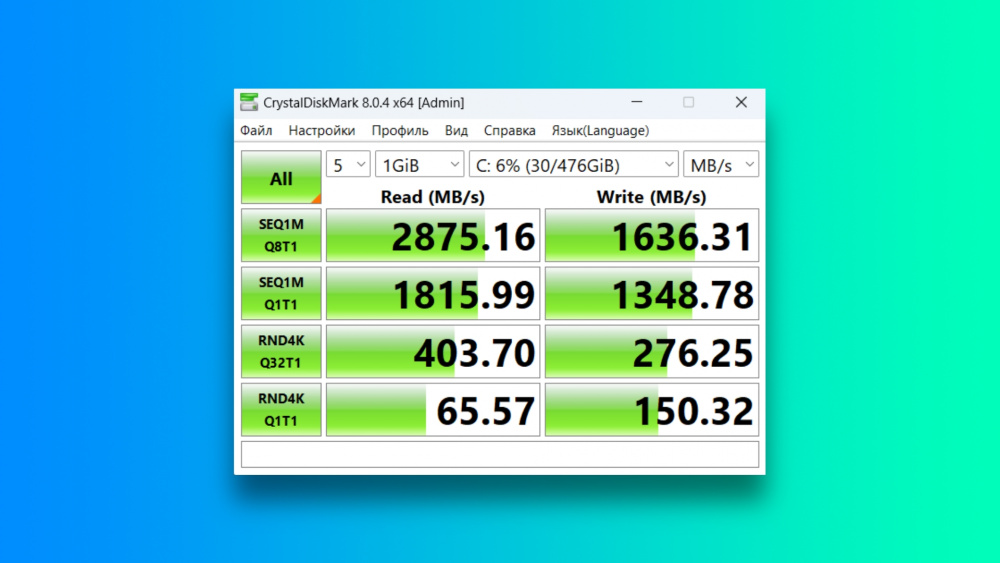Click the Write (MB/s) column header
The image size is (1000, 563).
652,196
